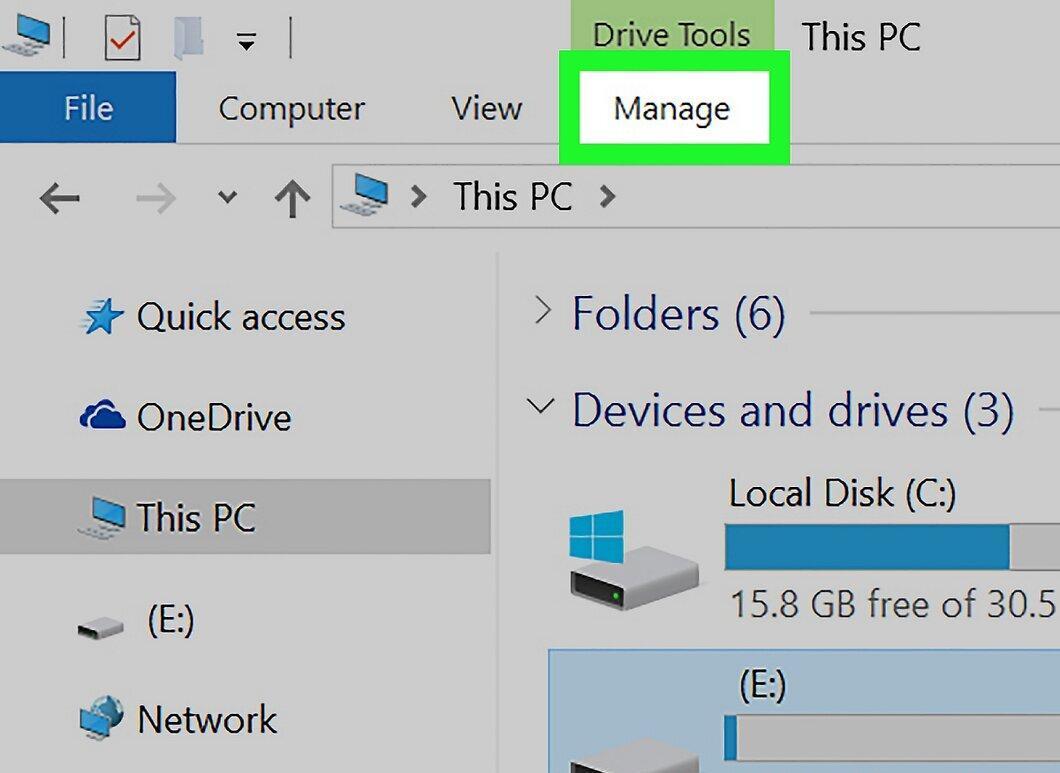Click the New folder icon in title bar

pos(189,39)
